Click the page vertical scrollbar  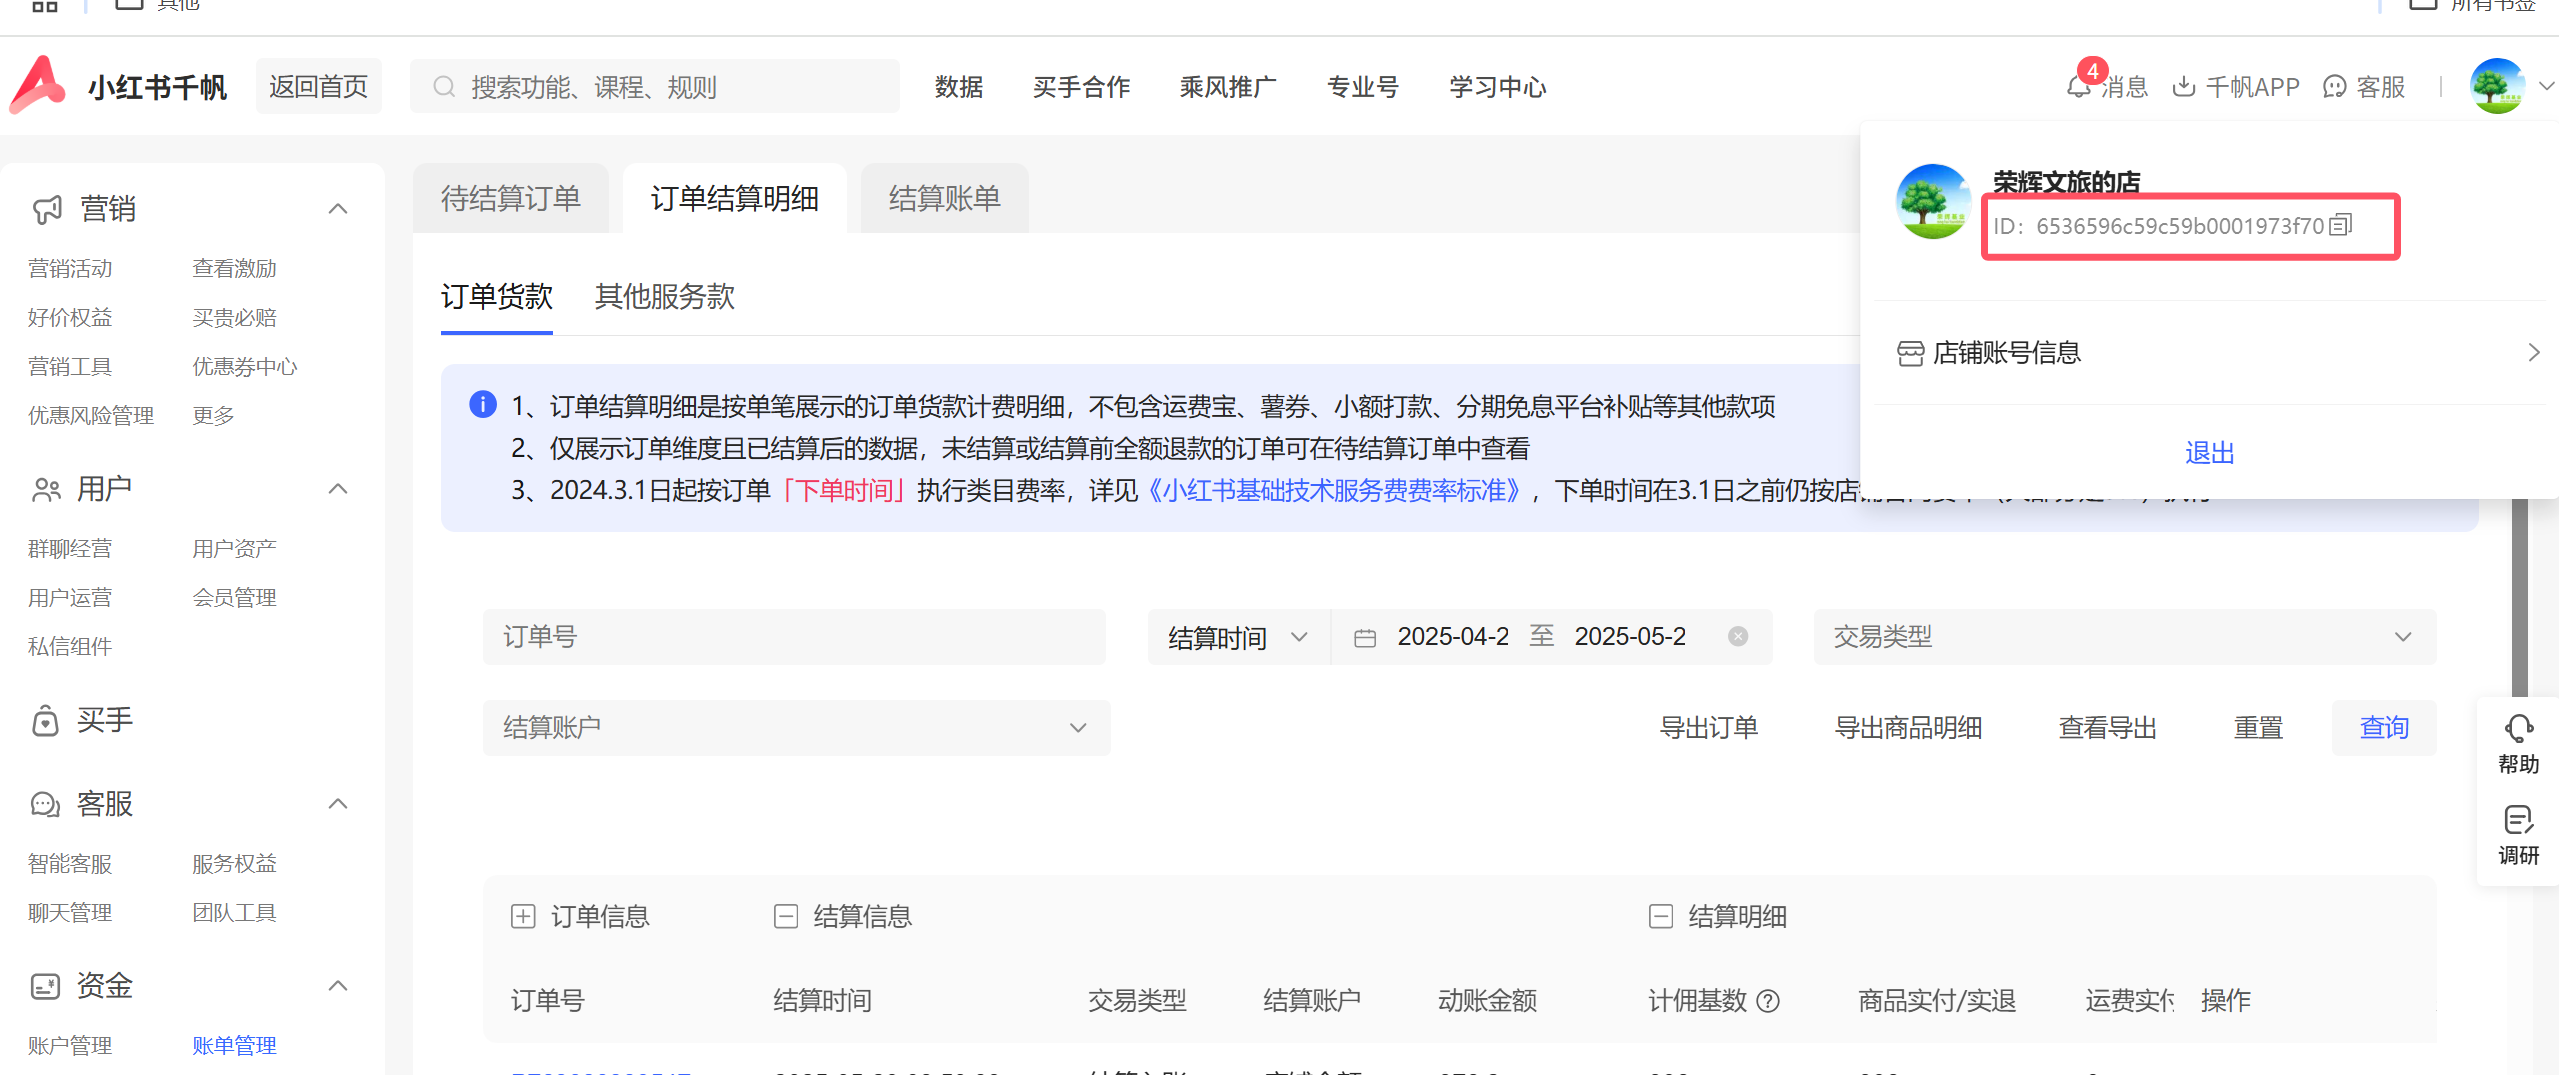pos(2520,596)
